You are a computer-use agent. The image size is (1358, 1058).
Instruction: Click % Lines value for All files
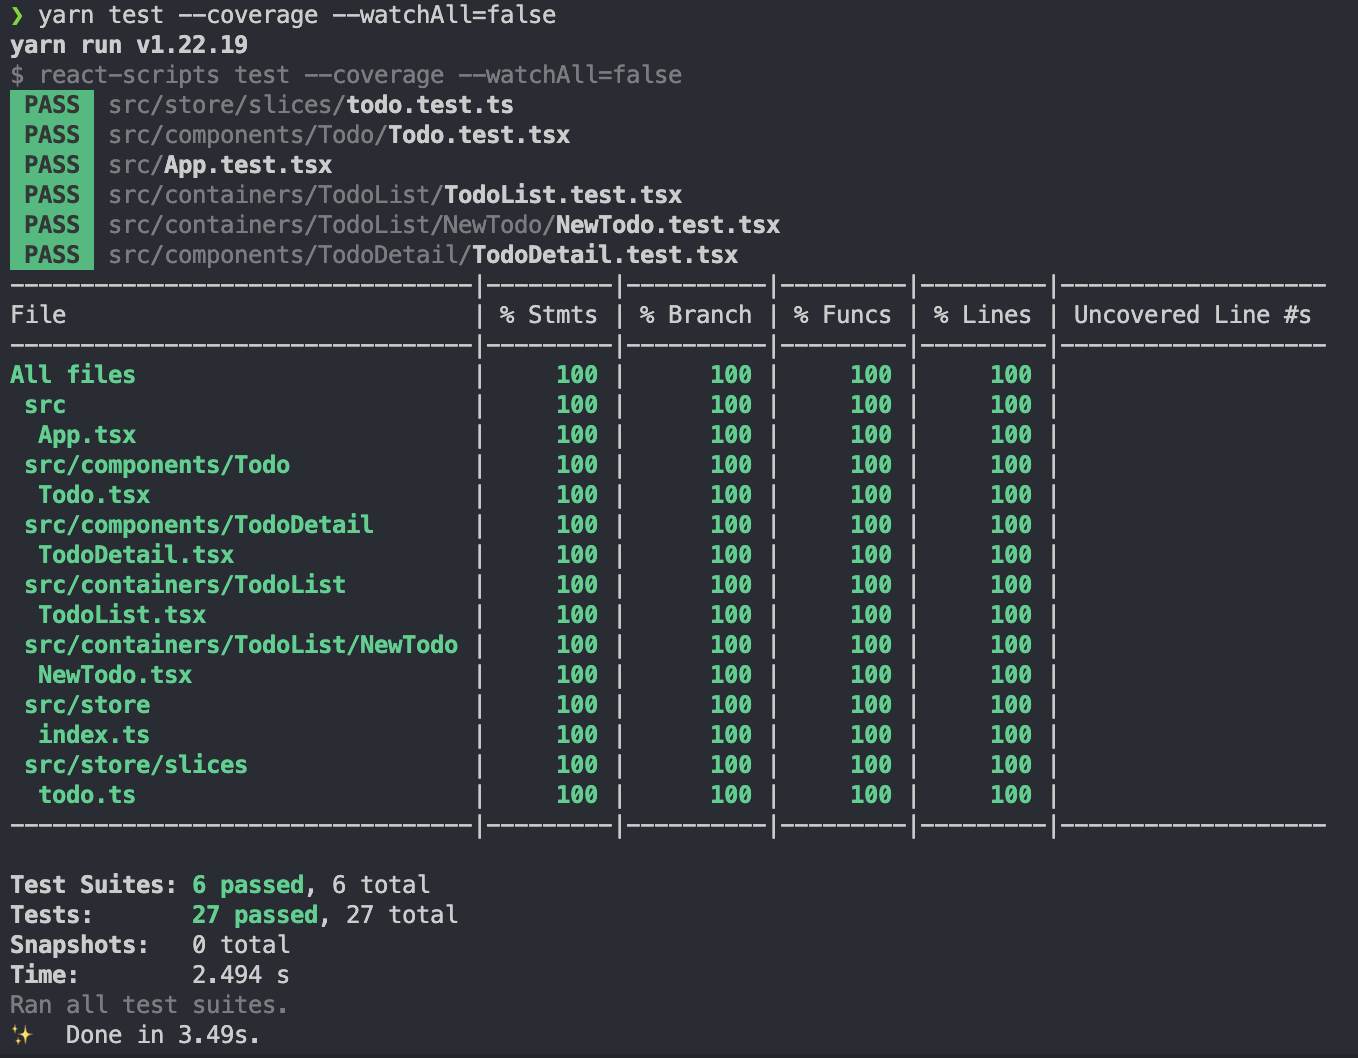coord(1011,375)
